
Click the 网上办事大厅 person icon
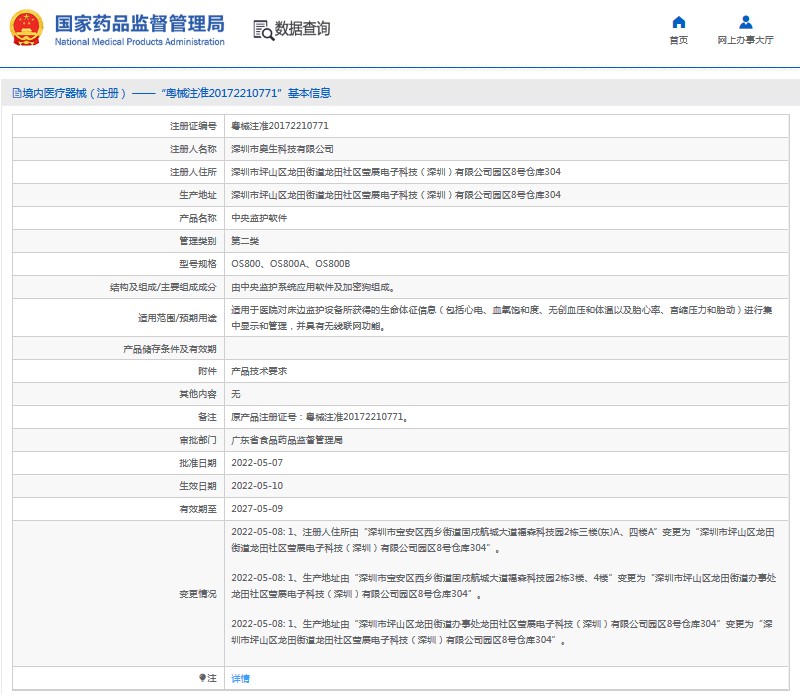click(x=745, y=22)
